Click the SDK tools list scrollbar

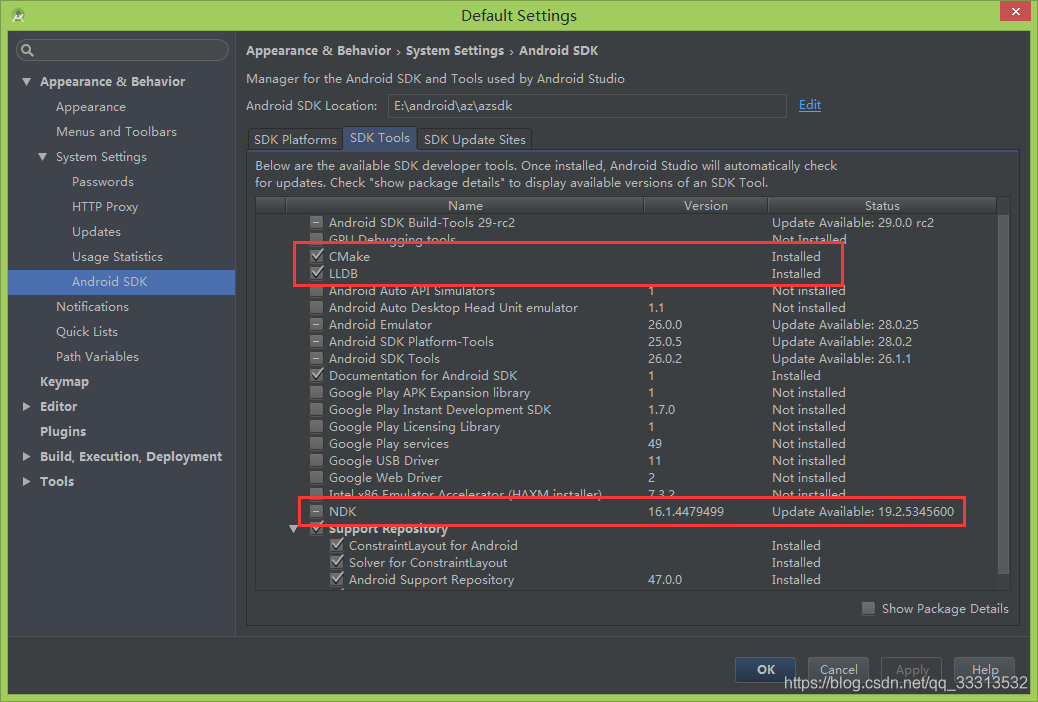1004,394
